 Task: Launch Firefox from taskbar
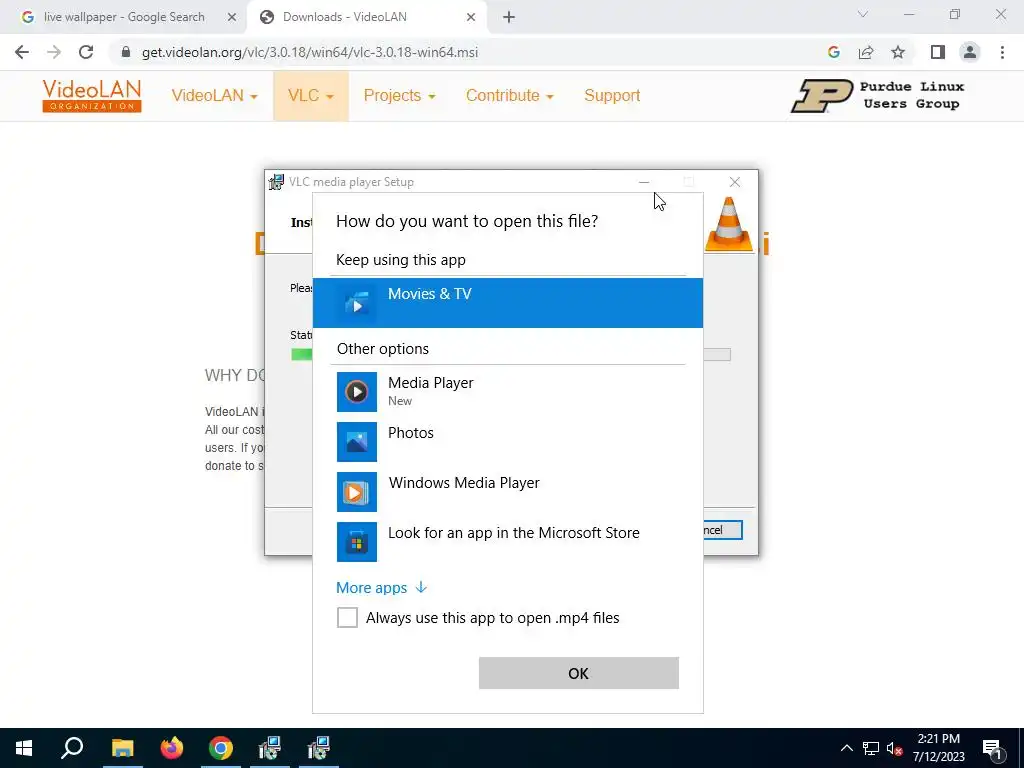tap(172, 748)
